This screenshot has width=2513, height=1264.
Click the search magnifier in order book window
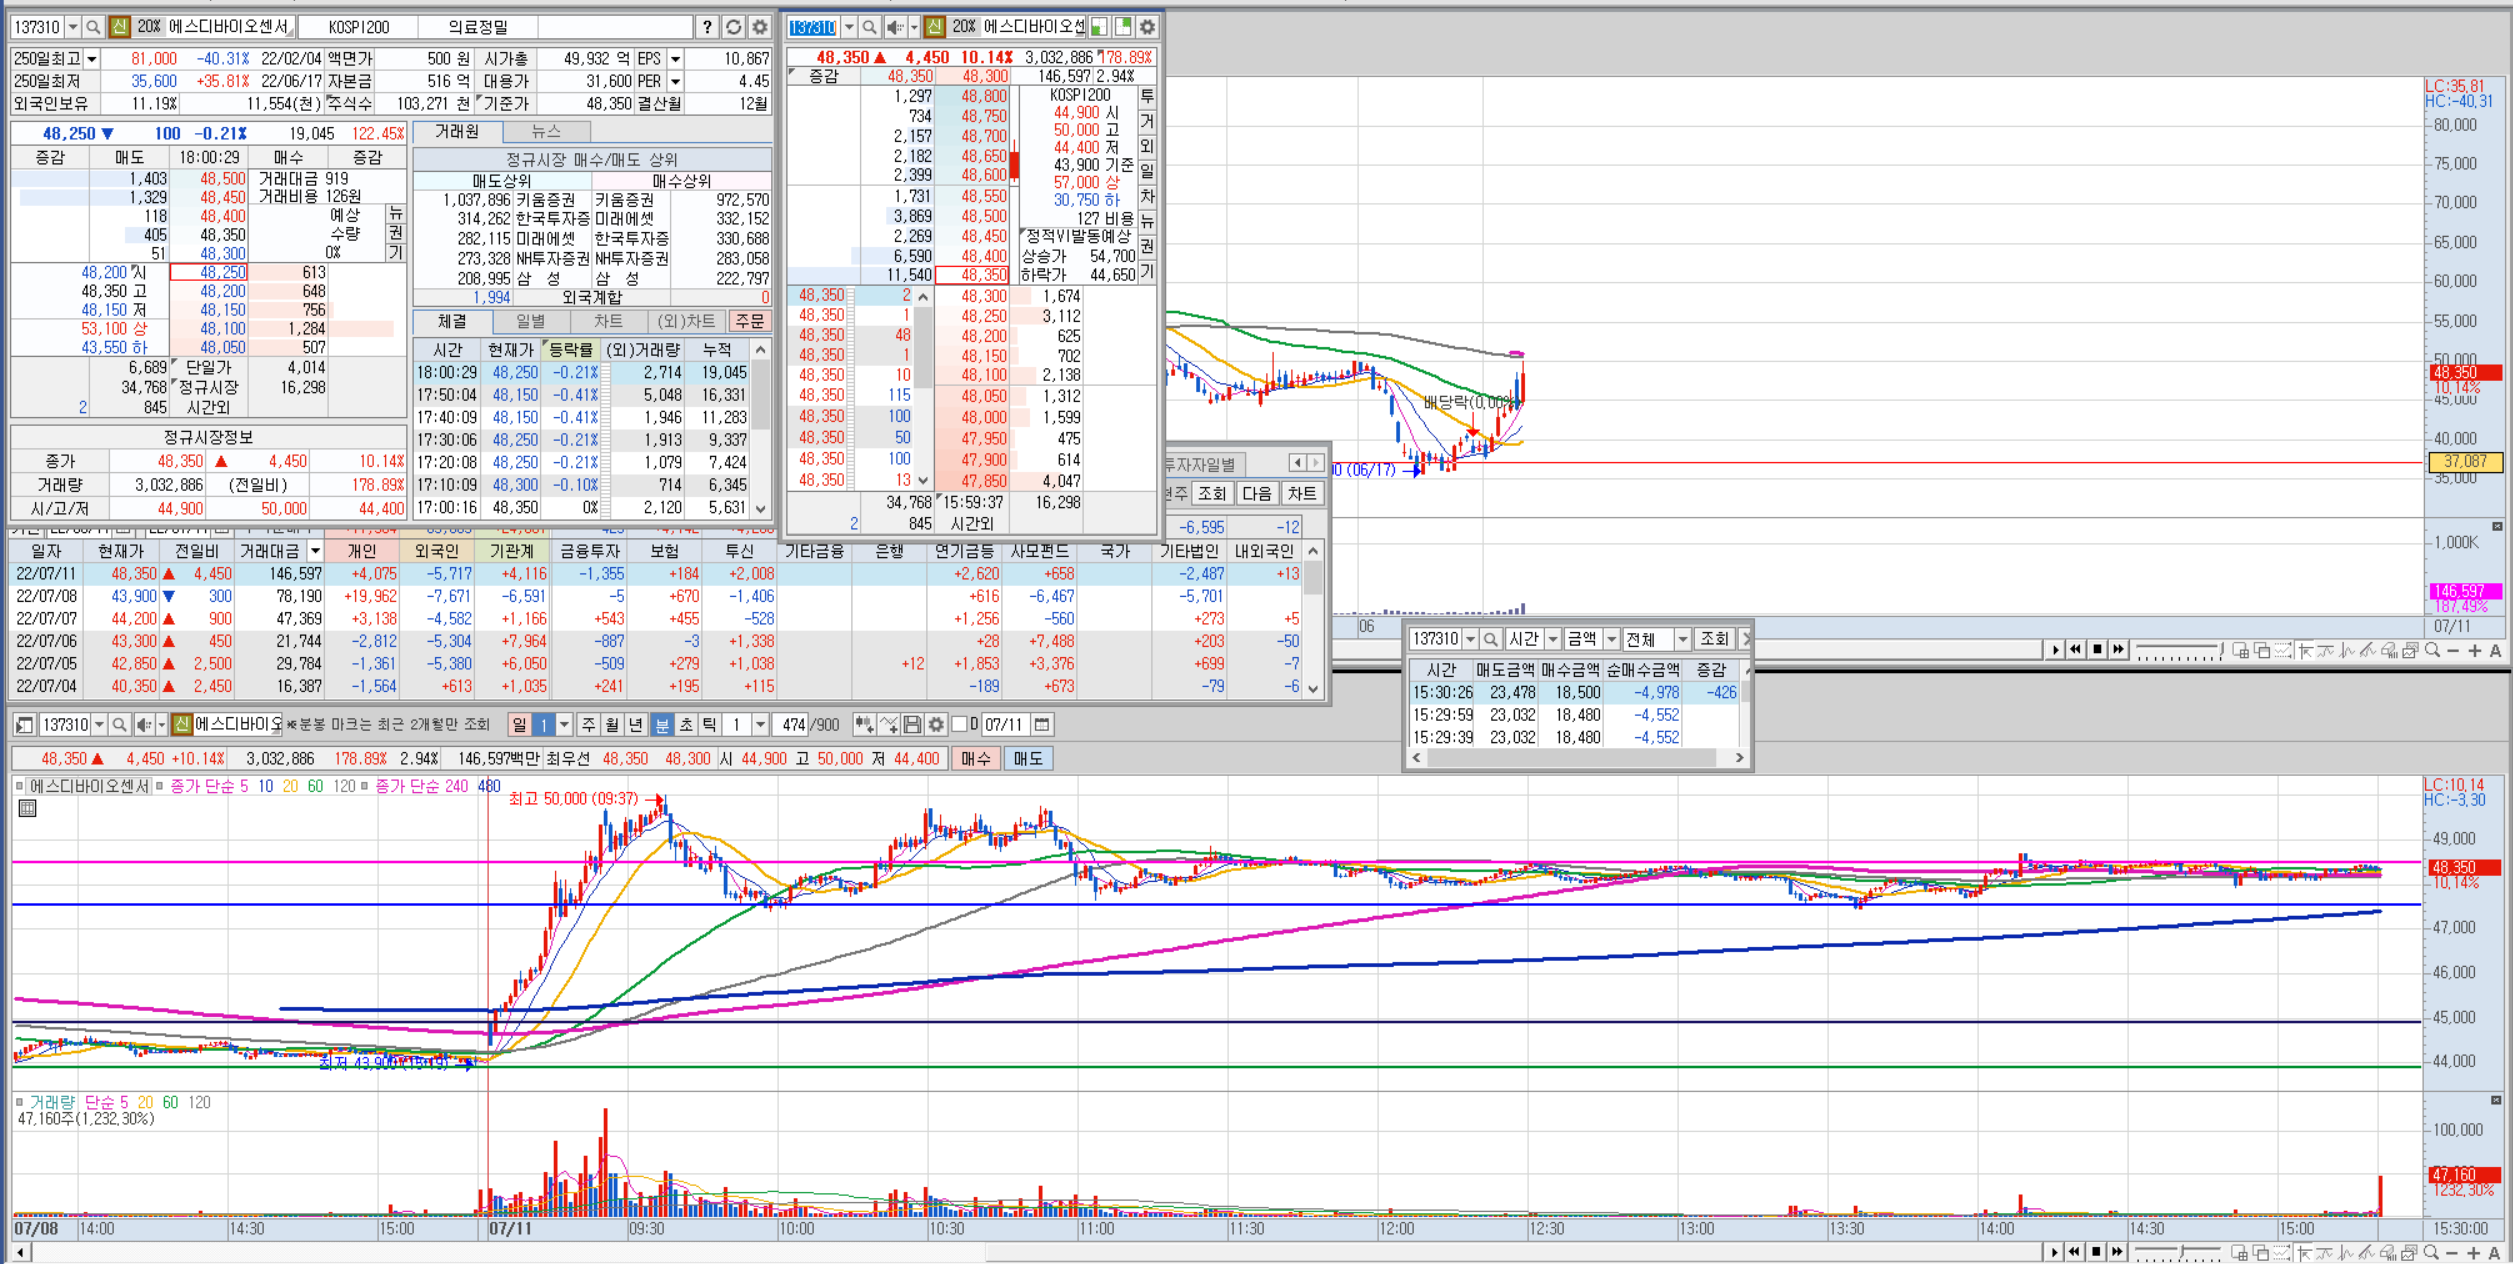point(869,27)
